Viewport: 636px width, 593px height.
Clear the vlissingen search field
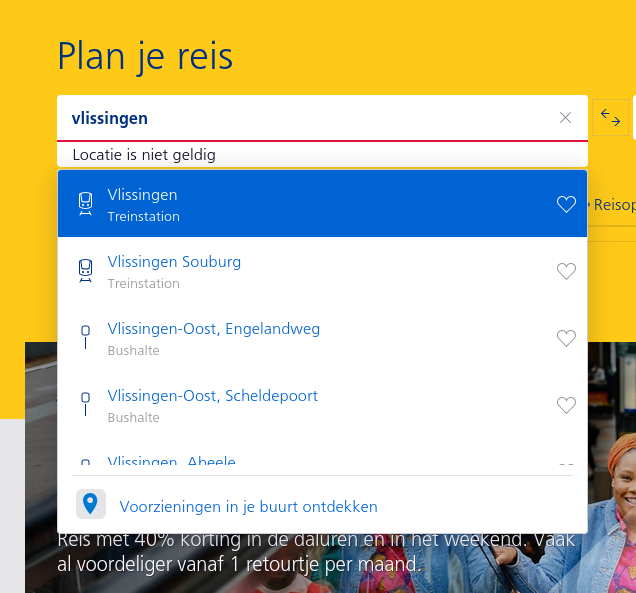click(565, 118)
